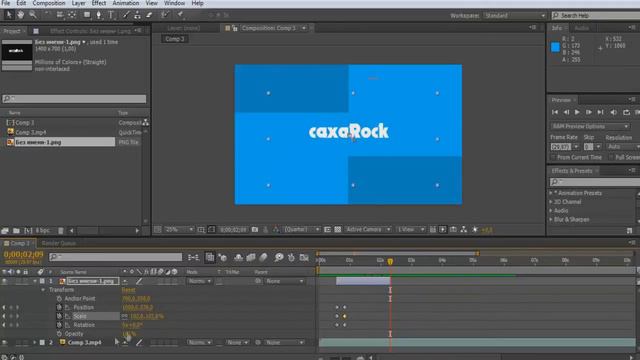
Task: Select the Selection arrow tool
Action: 9,15
